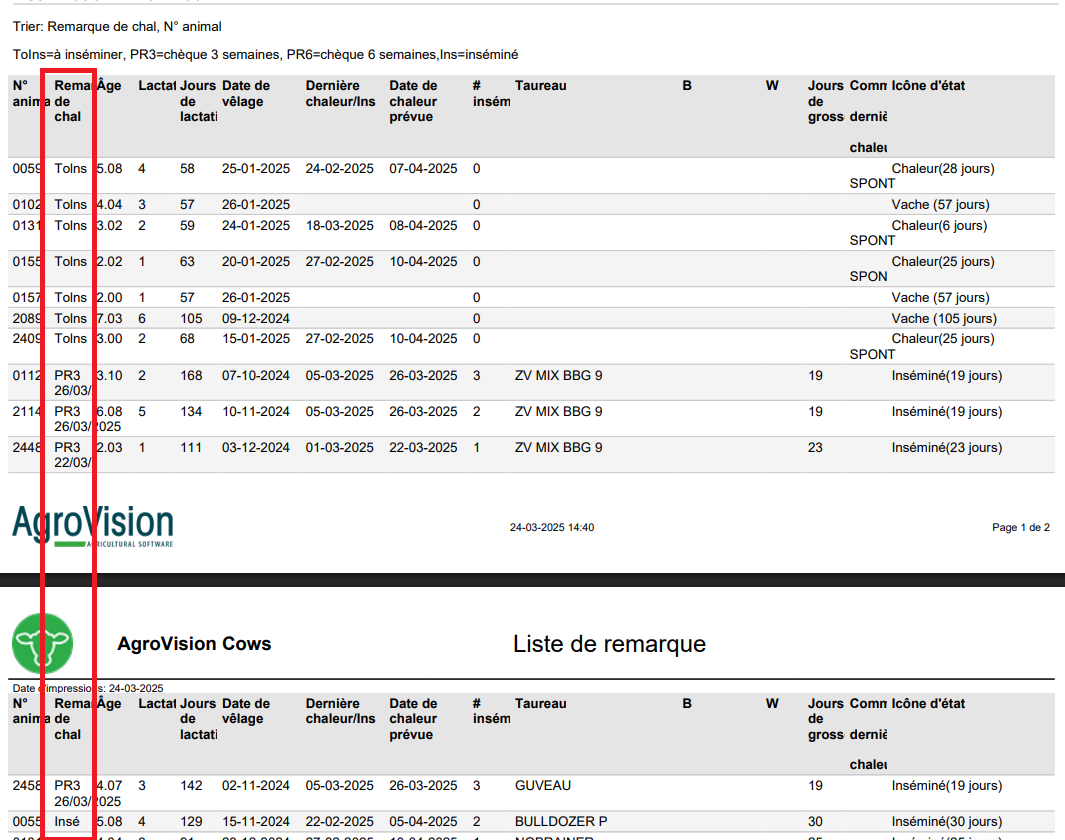Click status 'Inséminé(30 jours)'

click(x=947, y=822)
